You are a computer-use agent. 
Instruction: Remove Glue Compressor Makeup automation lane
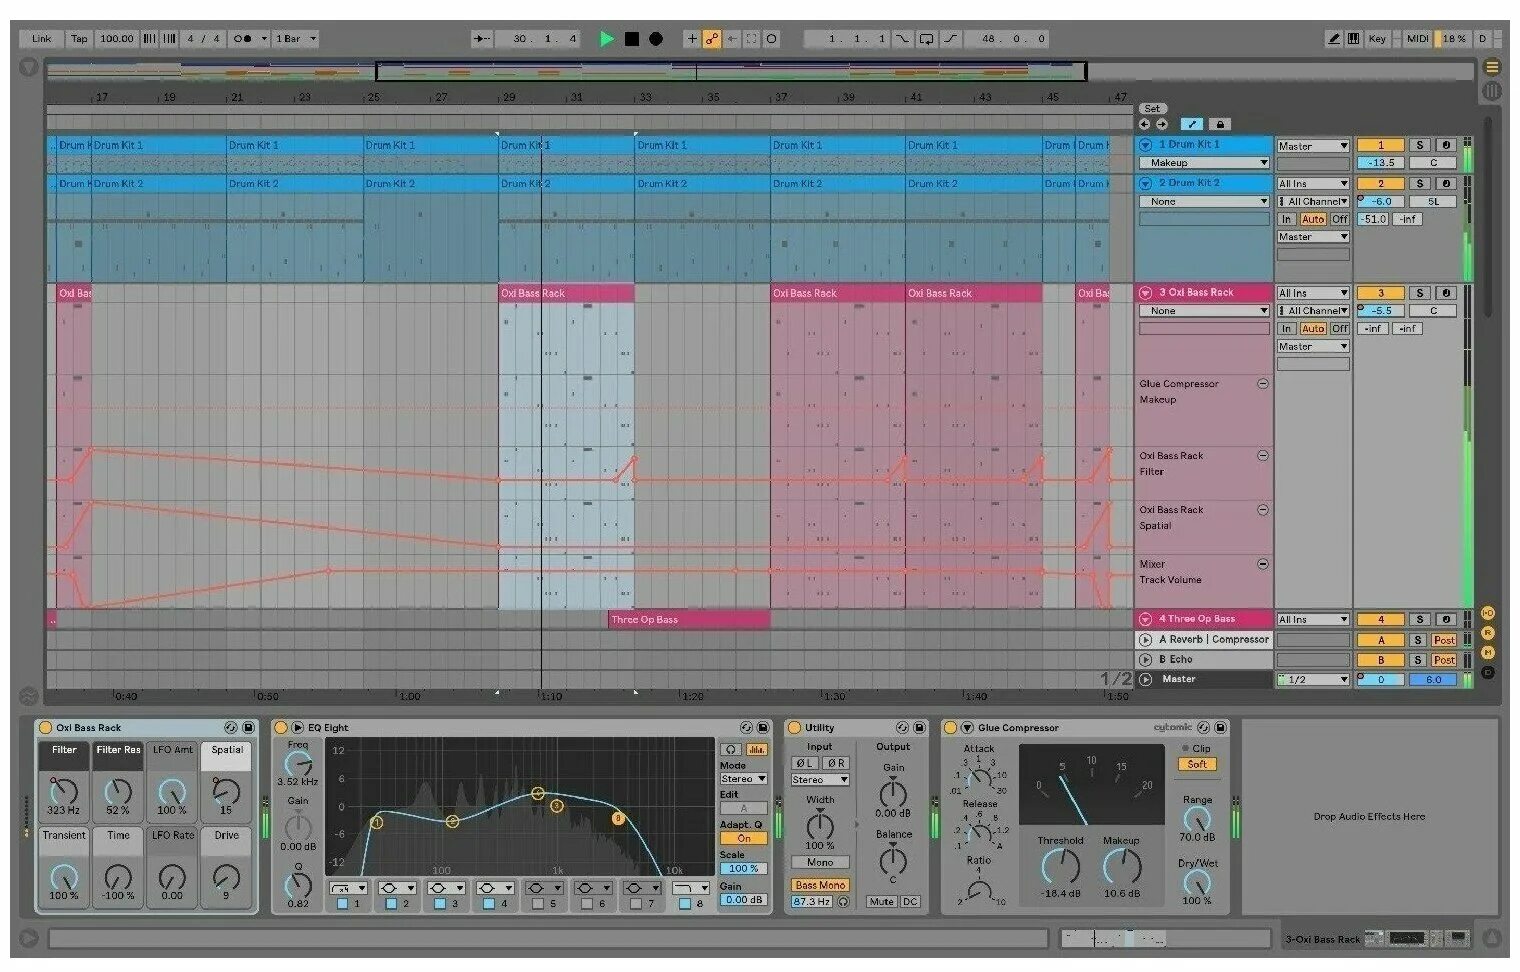click(x=1262, y=384)
